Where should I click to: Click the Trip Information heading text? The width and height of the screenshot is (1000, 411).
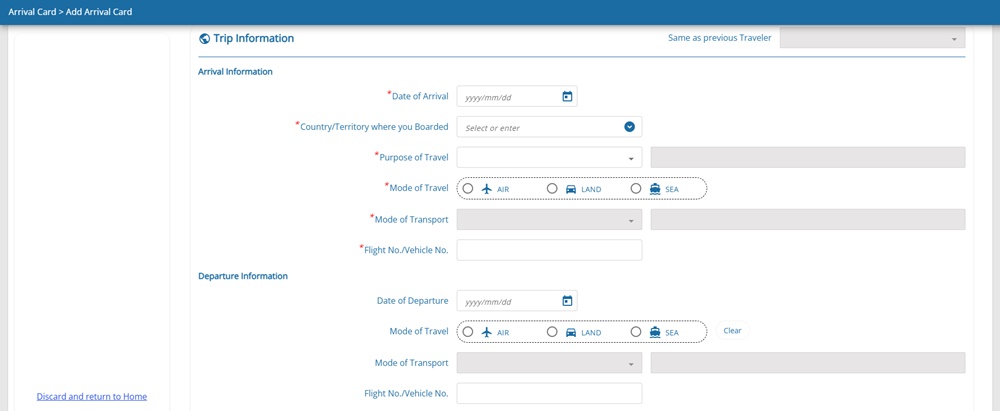coord(254,38)
